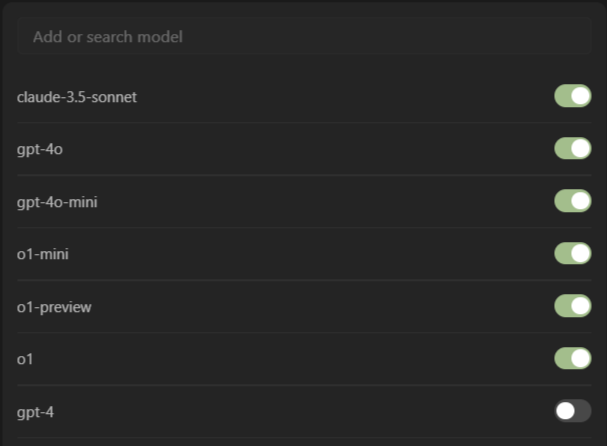Image resolution: width=607 pixels, height=446 pixels.
Task: Turn off the gpt-4o toggle switch
Action: click(x=573, y=149)
